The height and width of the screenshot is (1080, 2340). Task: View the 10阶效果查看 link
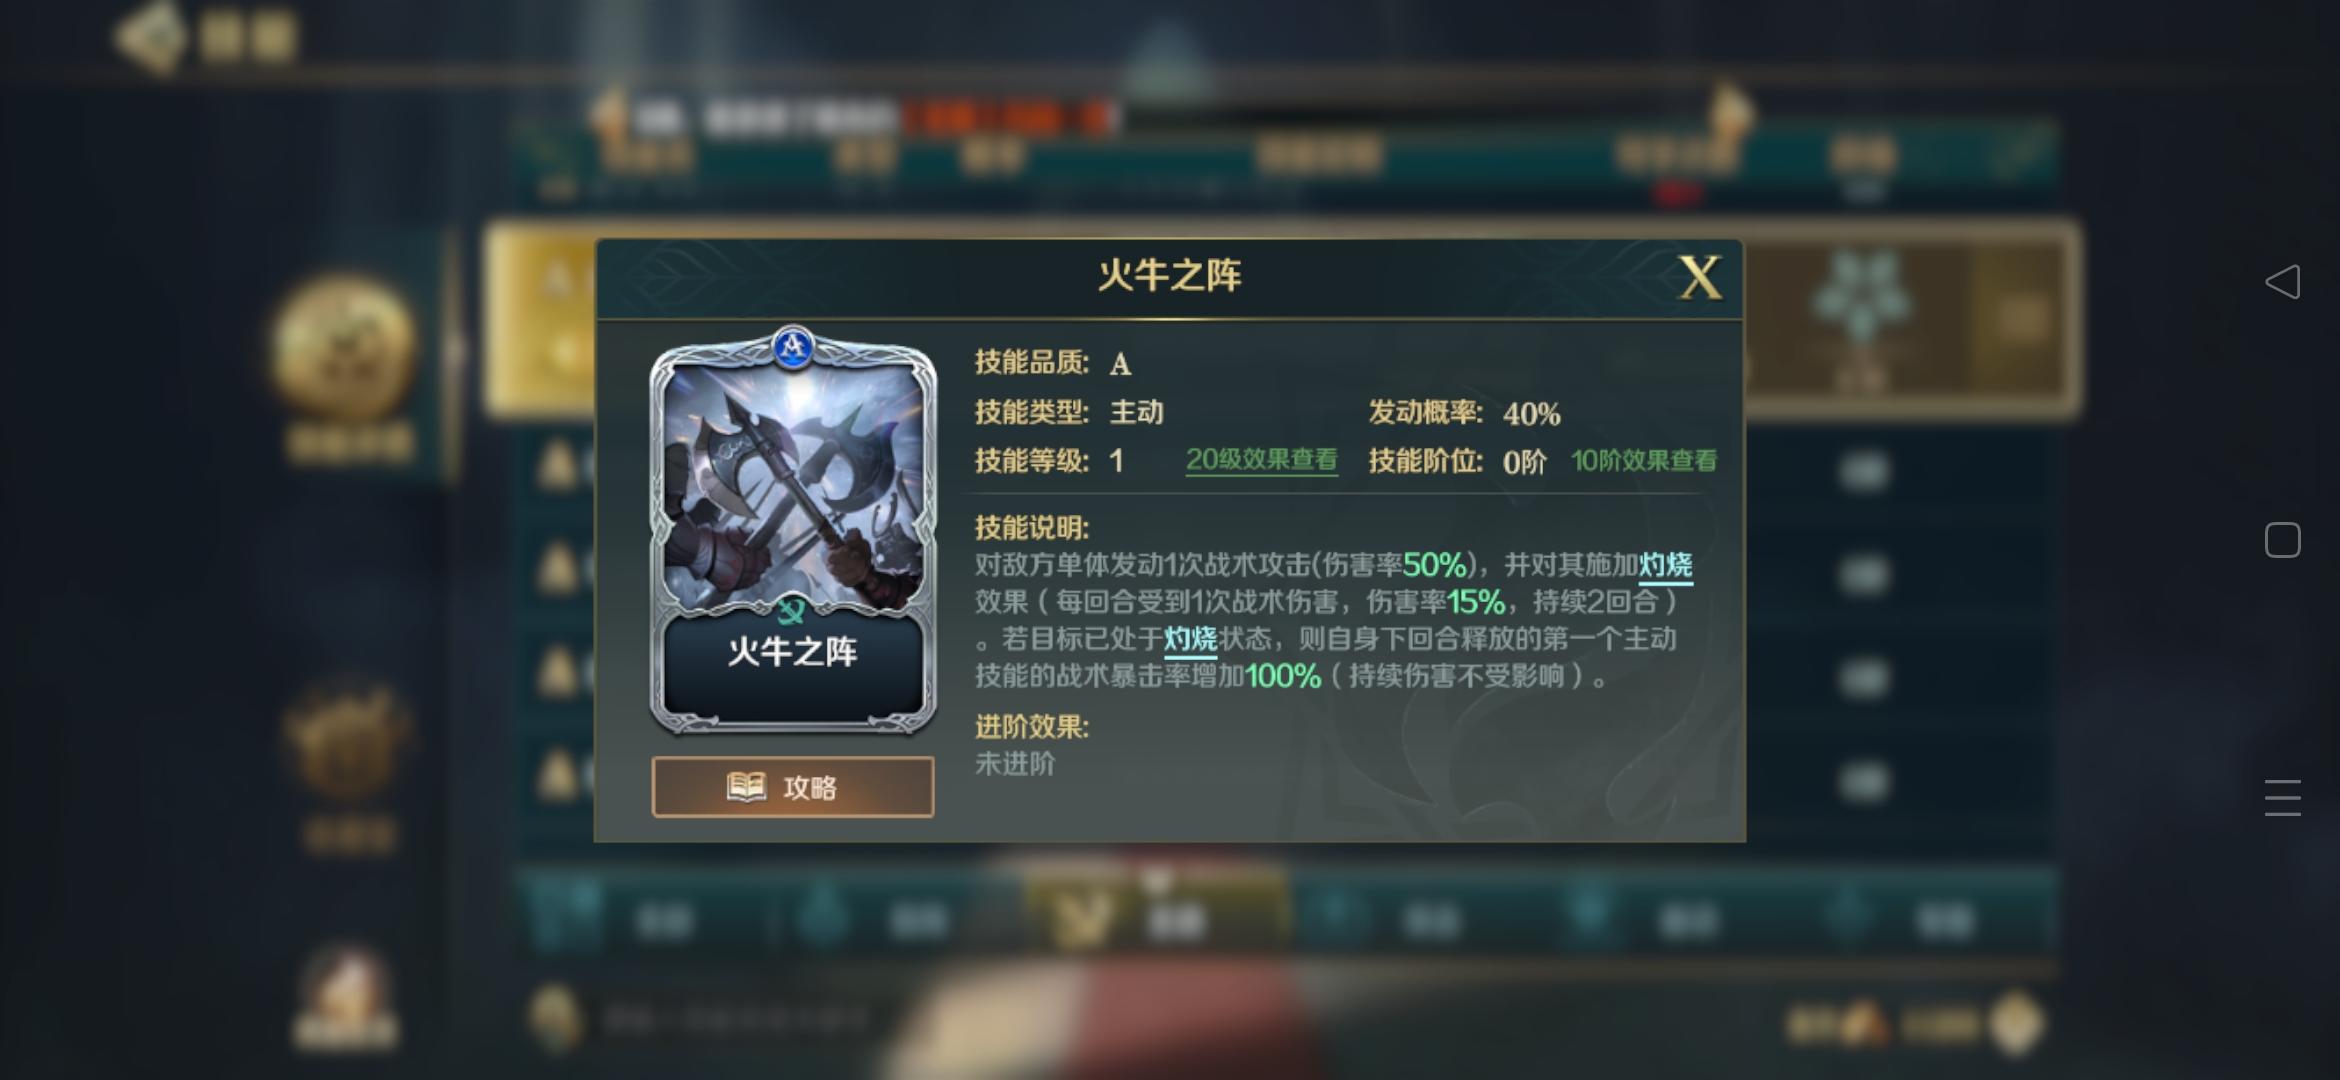1644,461
